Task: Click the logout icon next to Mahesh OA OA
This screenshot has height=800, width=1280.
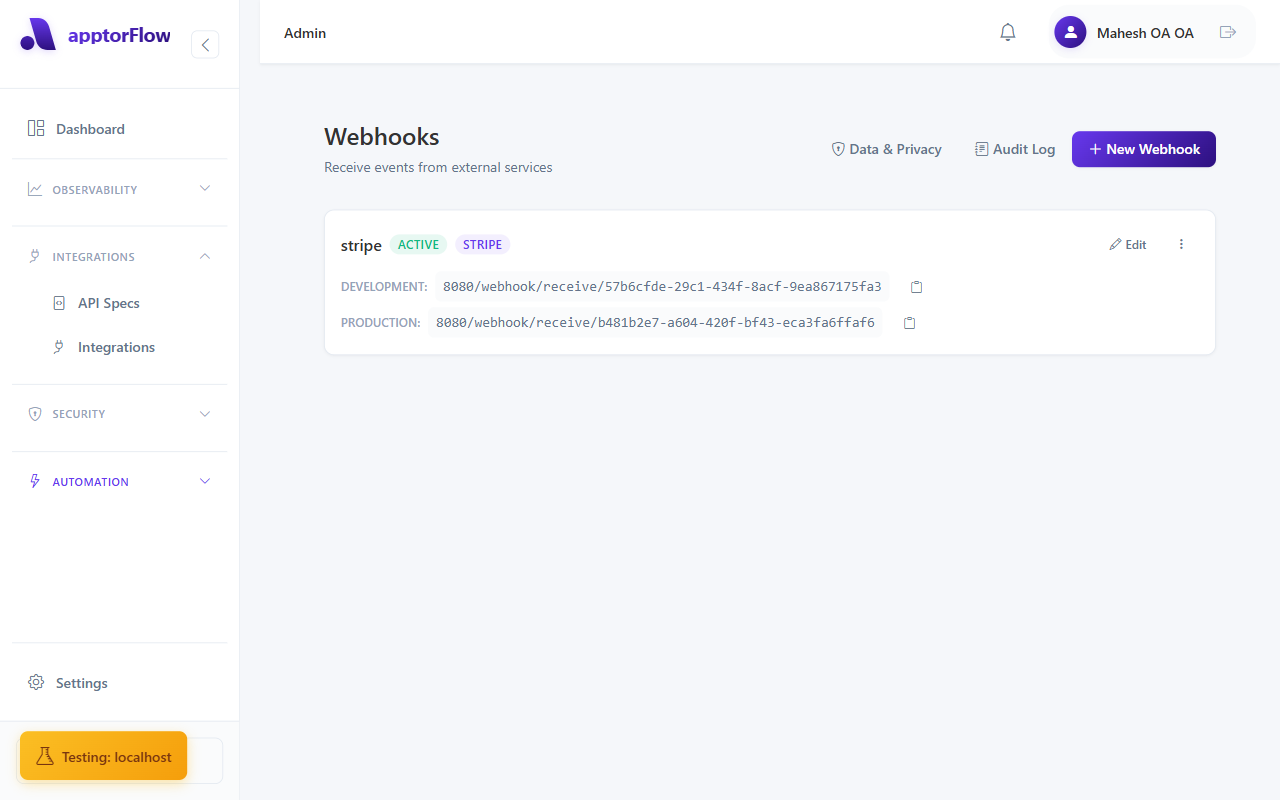Action: [x=1228, y=32]
